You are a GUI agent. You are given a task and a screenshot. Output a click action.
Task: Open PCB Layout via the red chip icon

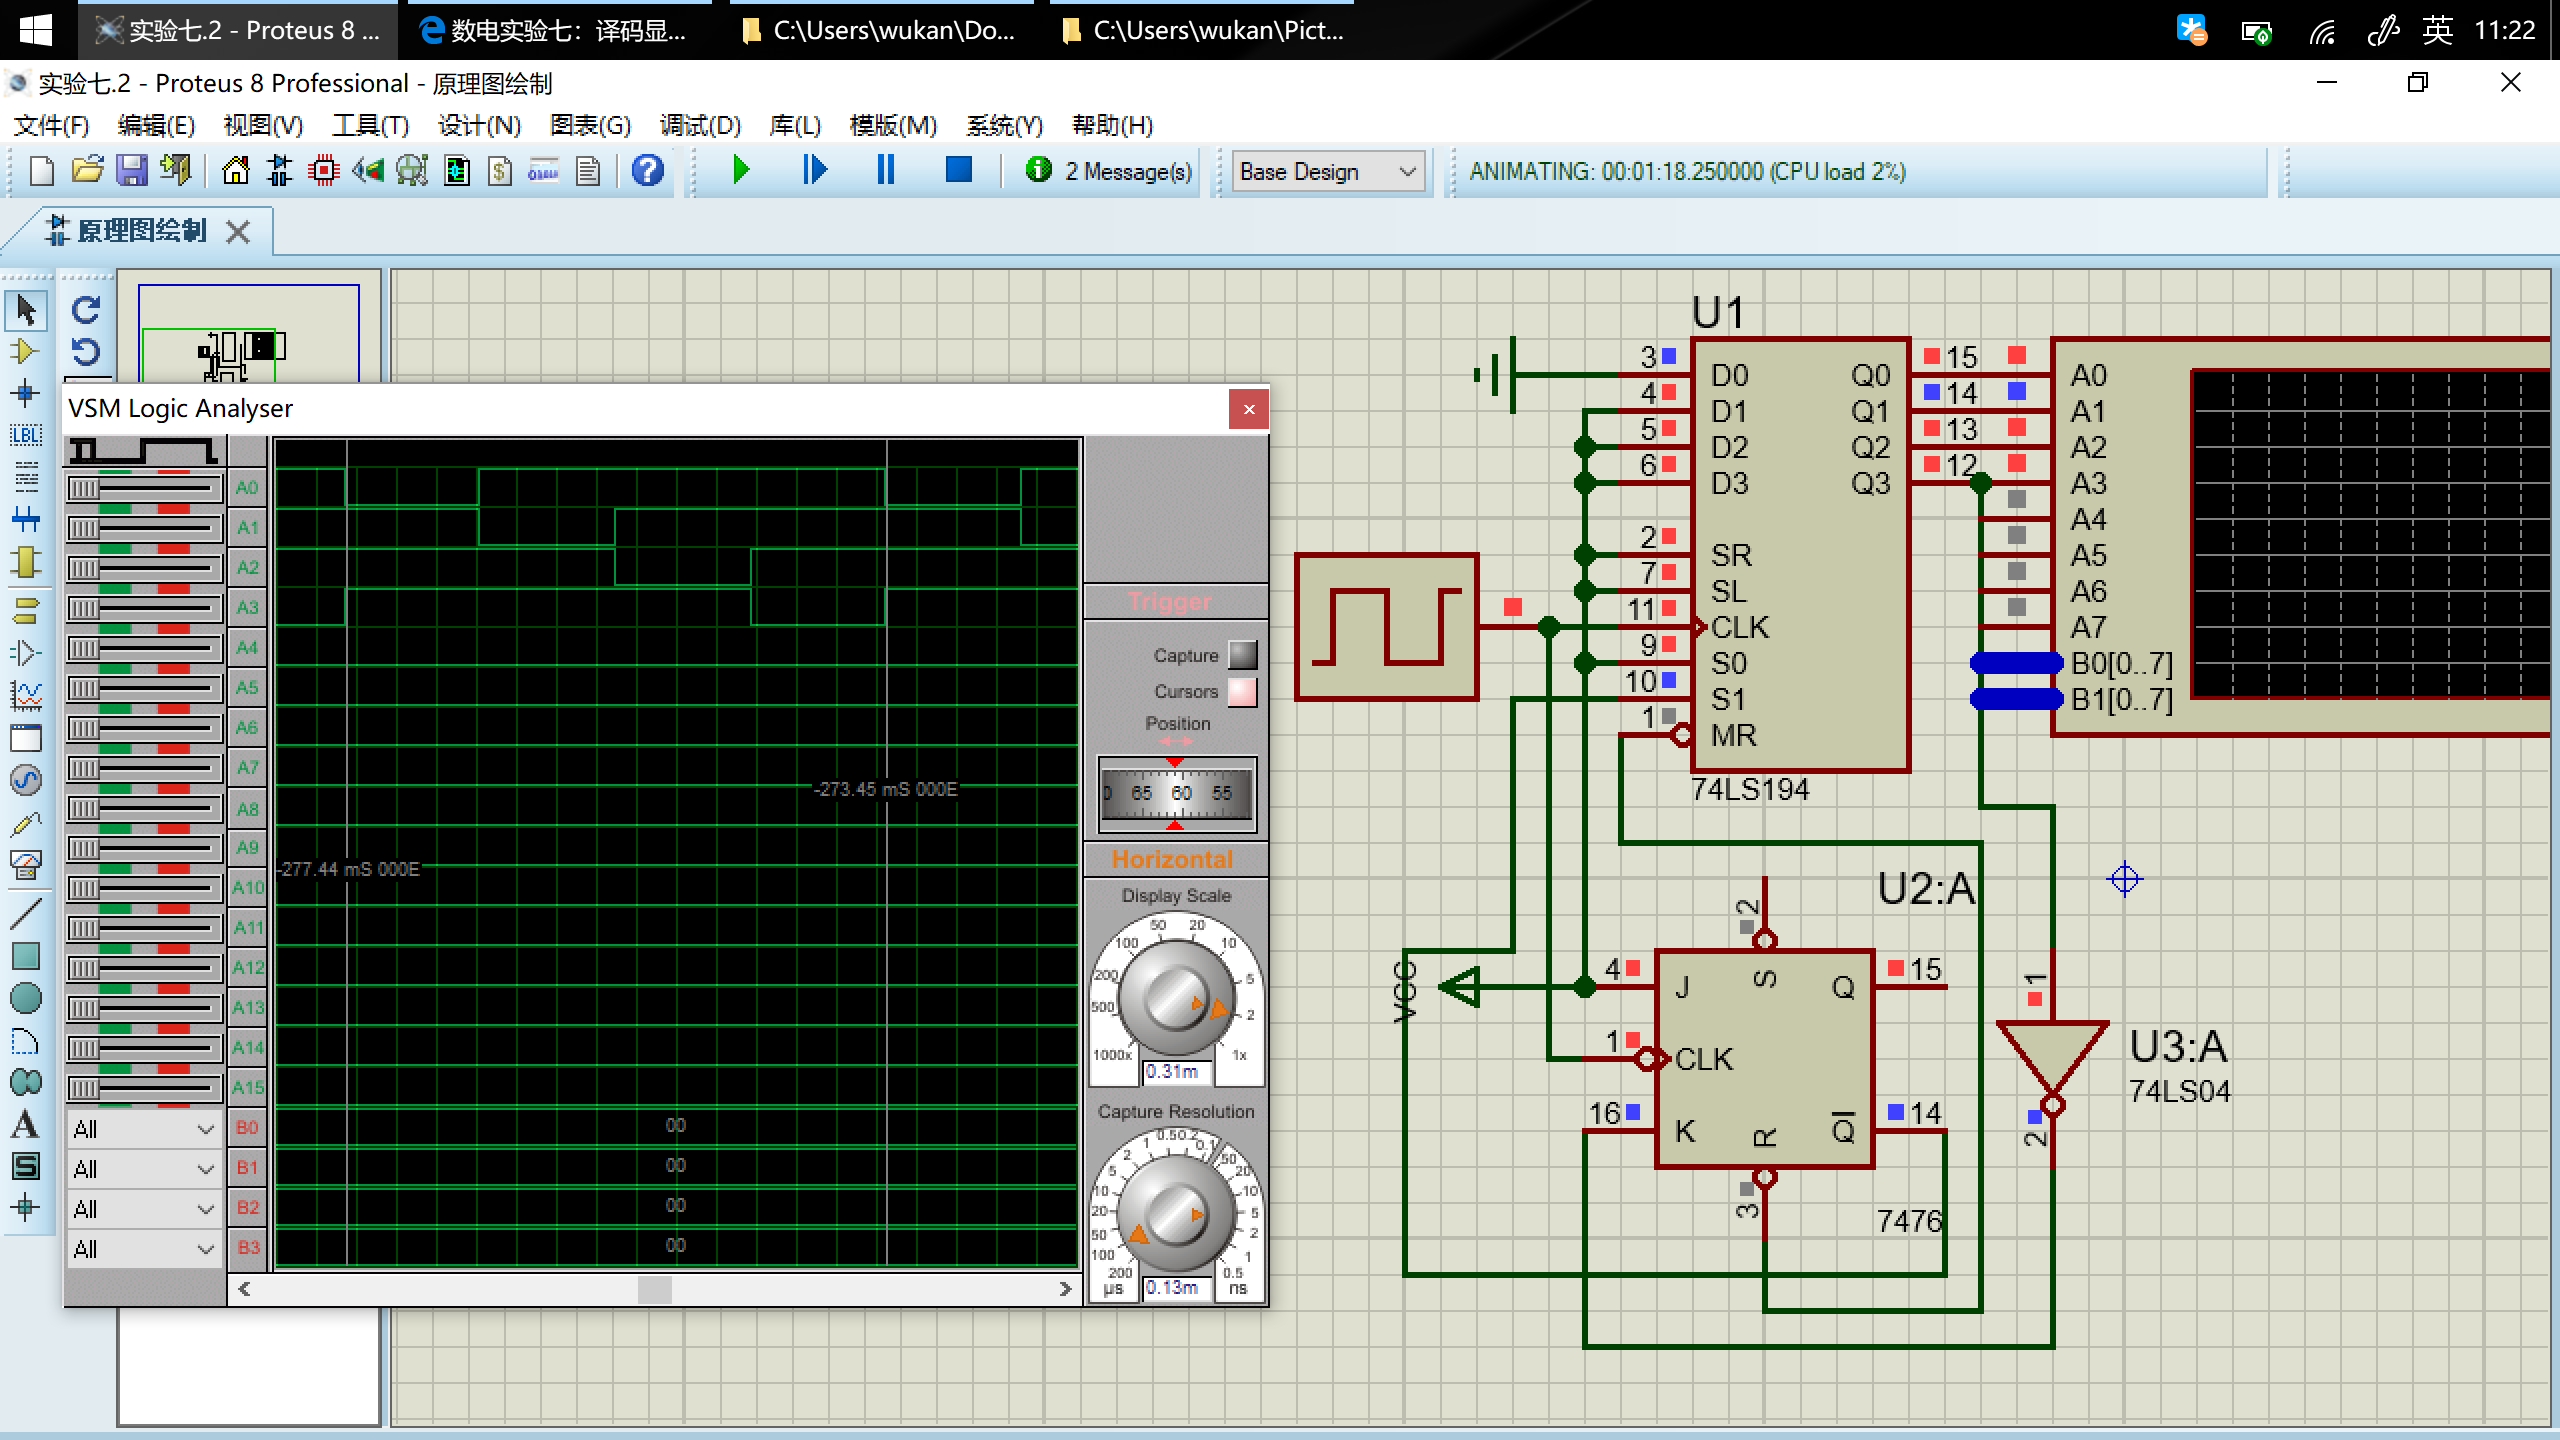(x=323, y=171)
